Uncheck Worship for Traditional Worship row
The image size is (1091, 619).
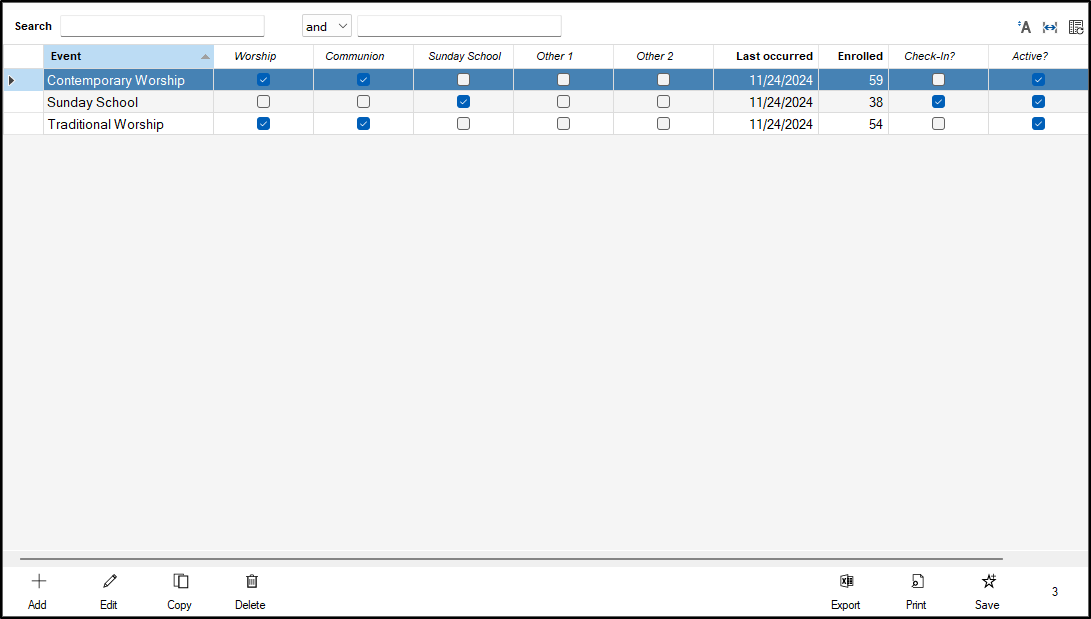263,124
